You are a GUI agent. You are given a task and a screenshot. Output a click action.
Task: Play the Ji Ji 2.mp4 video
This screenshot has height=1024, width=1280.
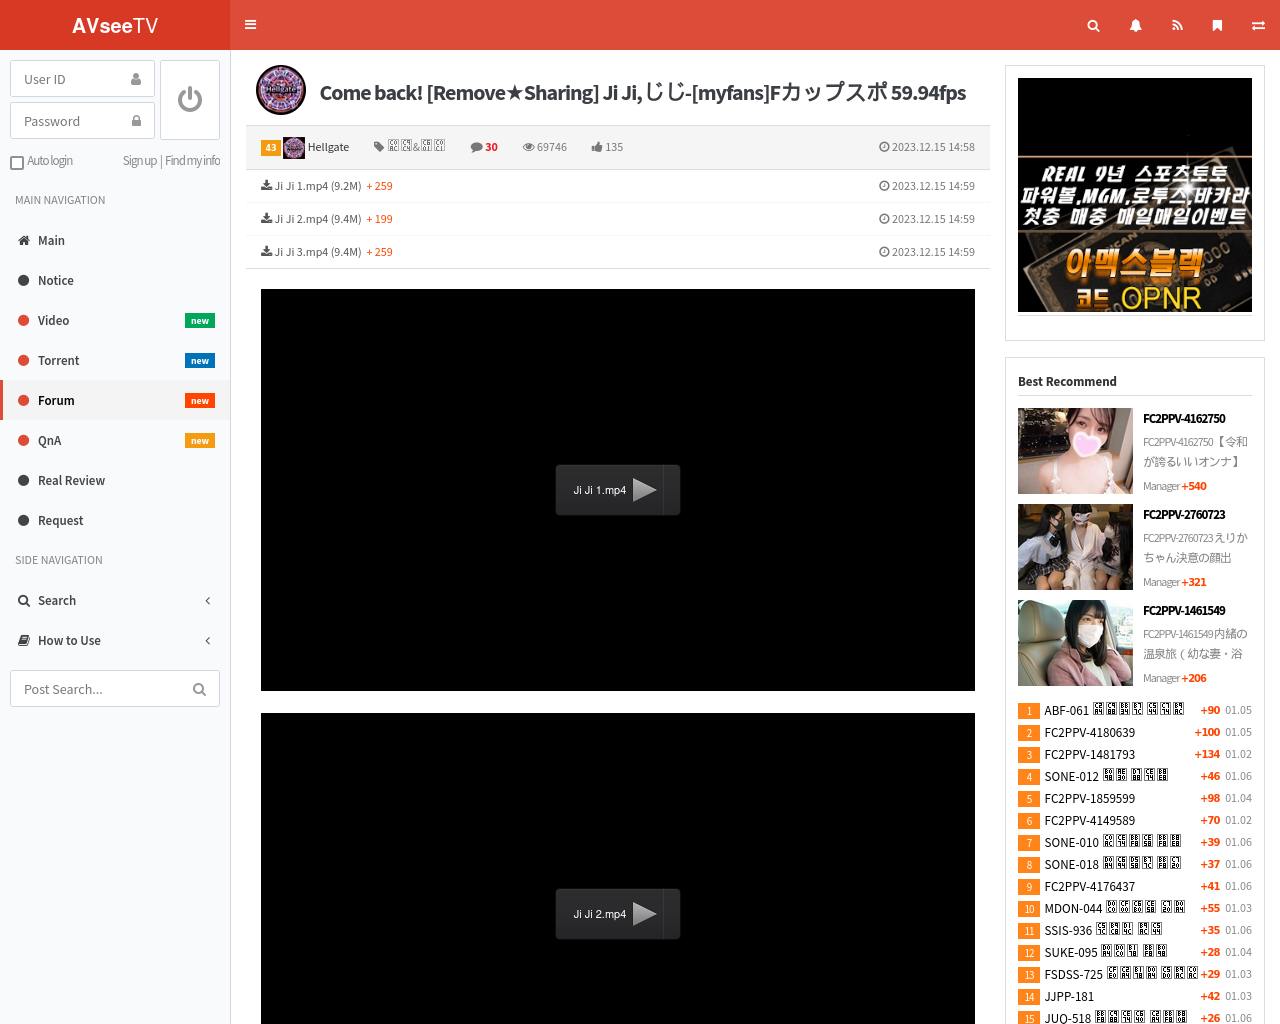[x=617, y=914]
